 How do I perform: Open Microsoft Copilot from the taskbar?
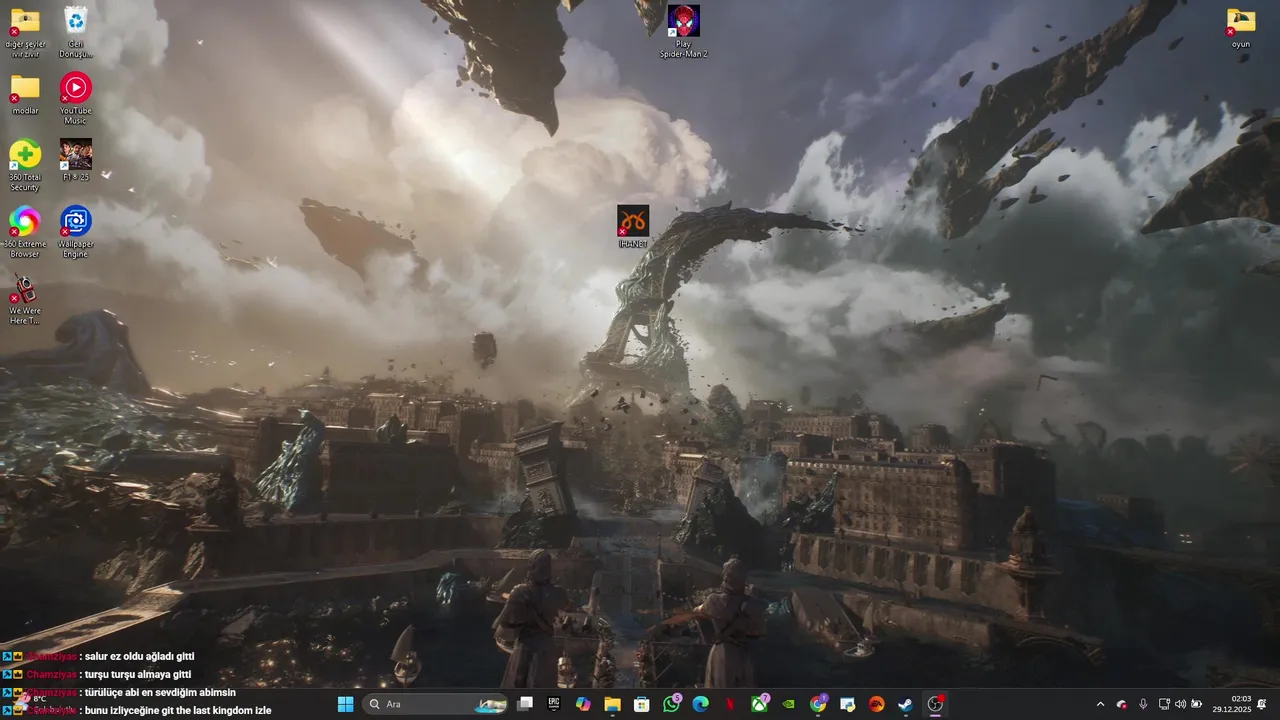pyautogui.click(x=583, y=704)
